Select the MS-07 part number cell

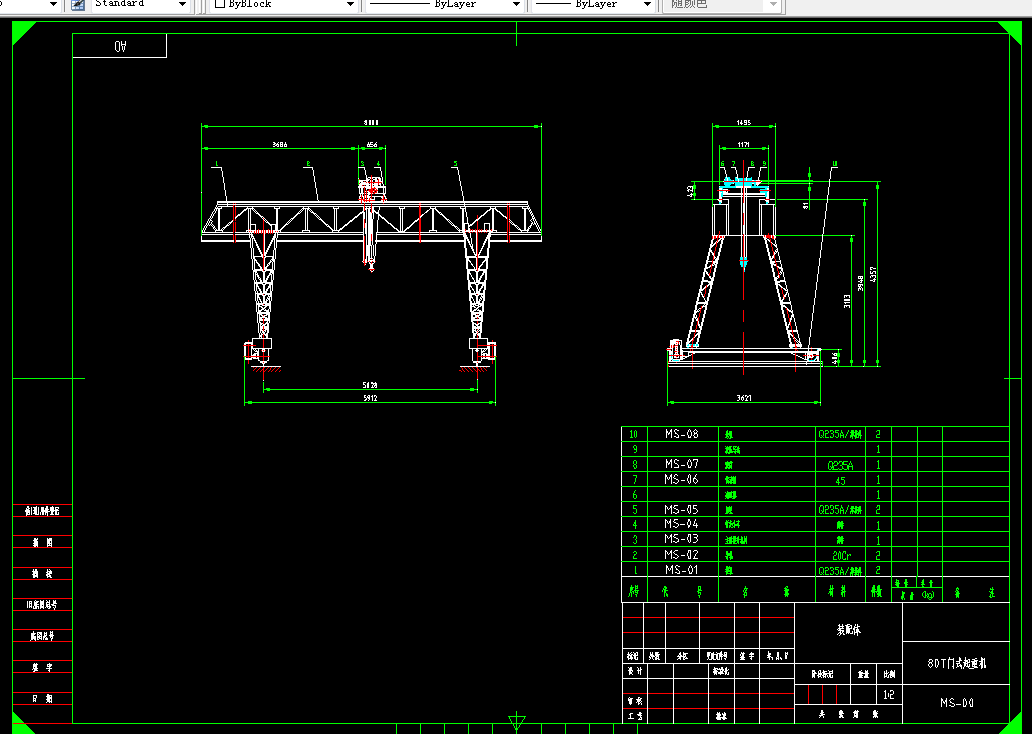(682, 464)
